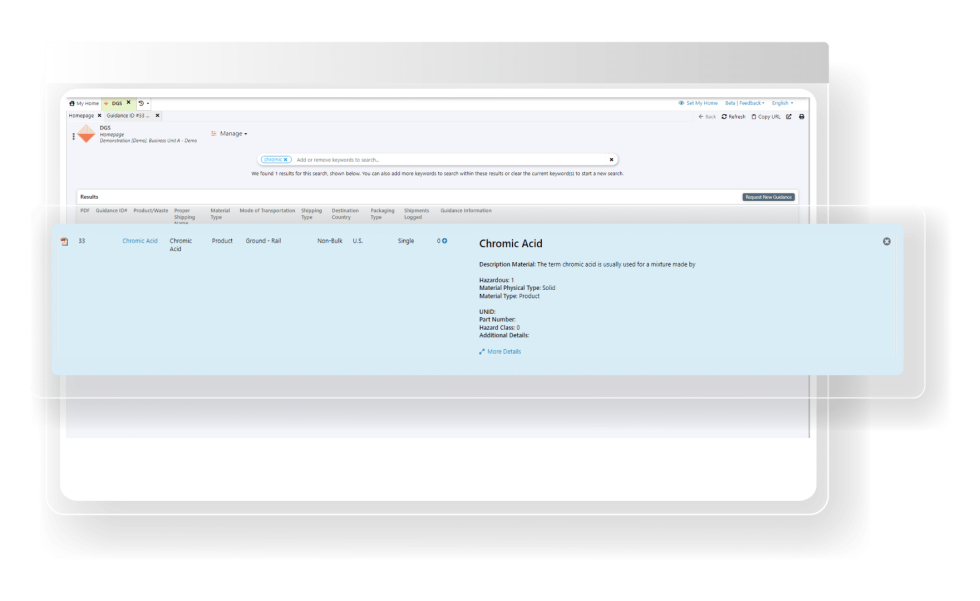Copy the page URL using the Copy URL icon
Screen dimensions: 980x601
(760, 118)
